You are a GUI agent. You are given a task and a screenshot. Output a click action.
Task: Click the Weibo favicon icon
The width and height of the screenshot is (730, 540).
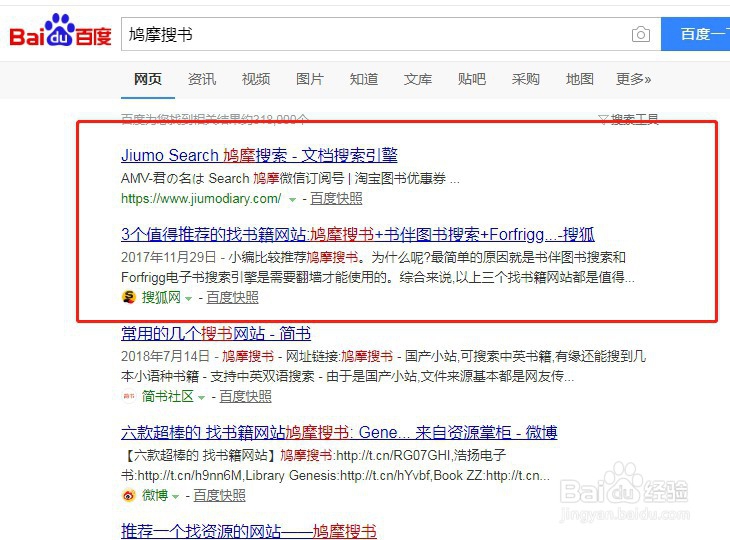[128, 495]
